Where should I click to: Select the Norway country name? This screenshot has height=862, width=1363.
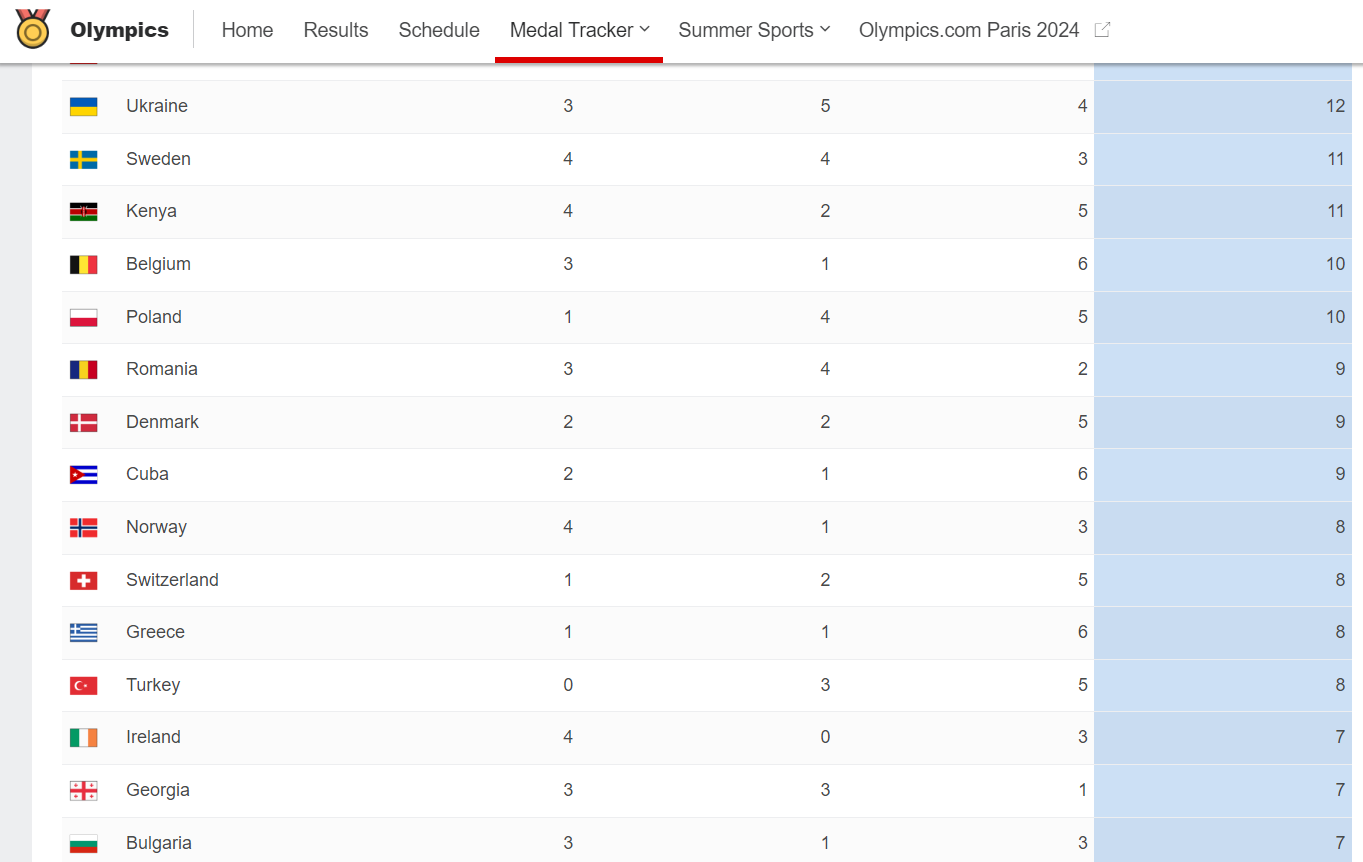click(x=156, y=527)
